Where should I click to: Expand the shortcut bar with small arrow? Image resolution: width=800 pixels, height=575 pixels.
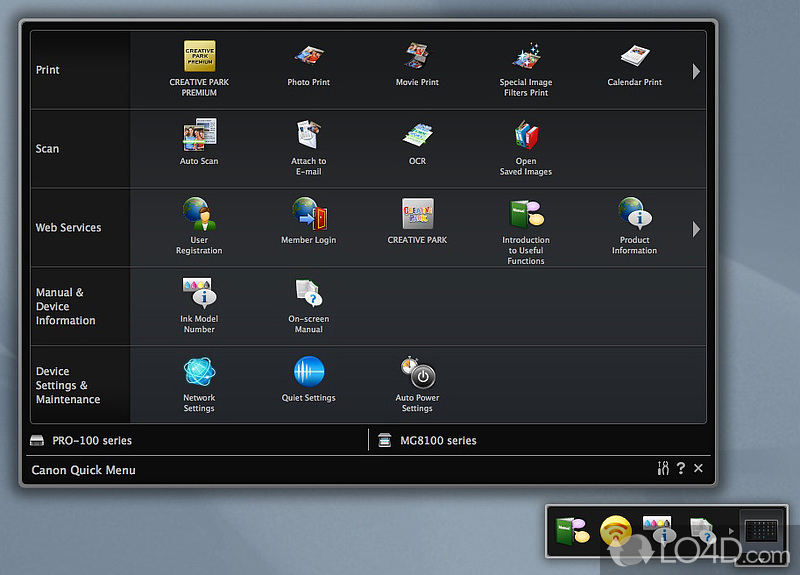click(x=731, y=531)
